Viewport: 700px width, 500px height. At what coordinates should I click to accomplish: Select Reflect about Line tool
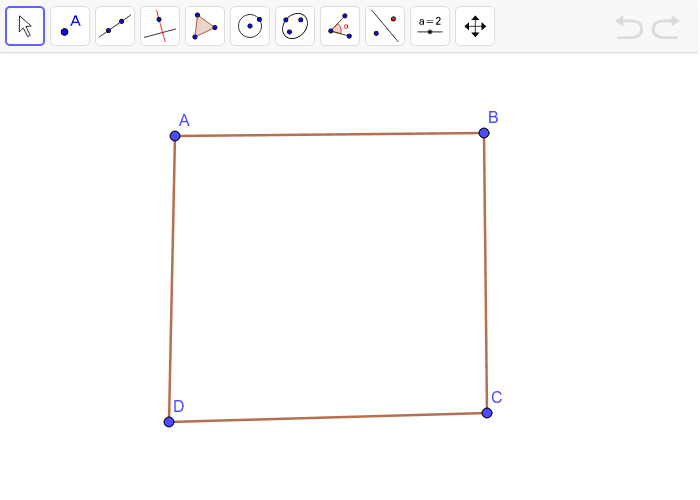(x=385, y=26)
